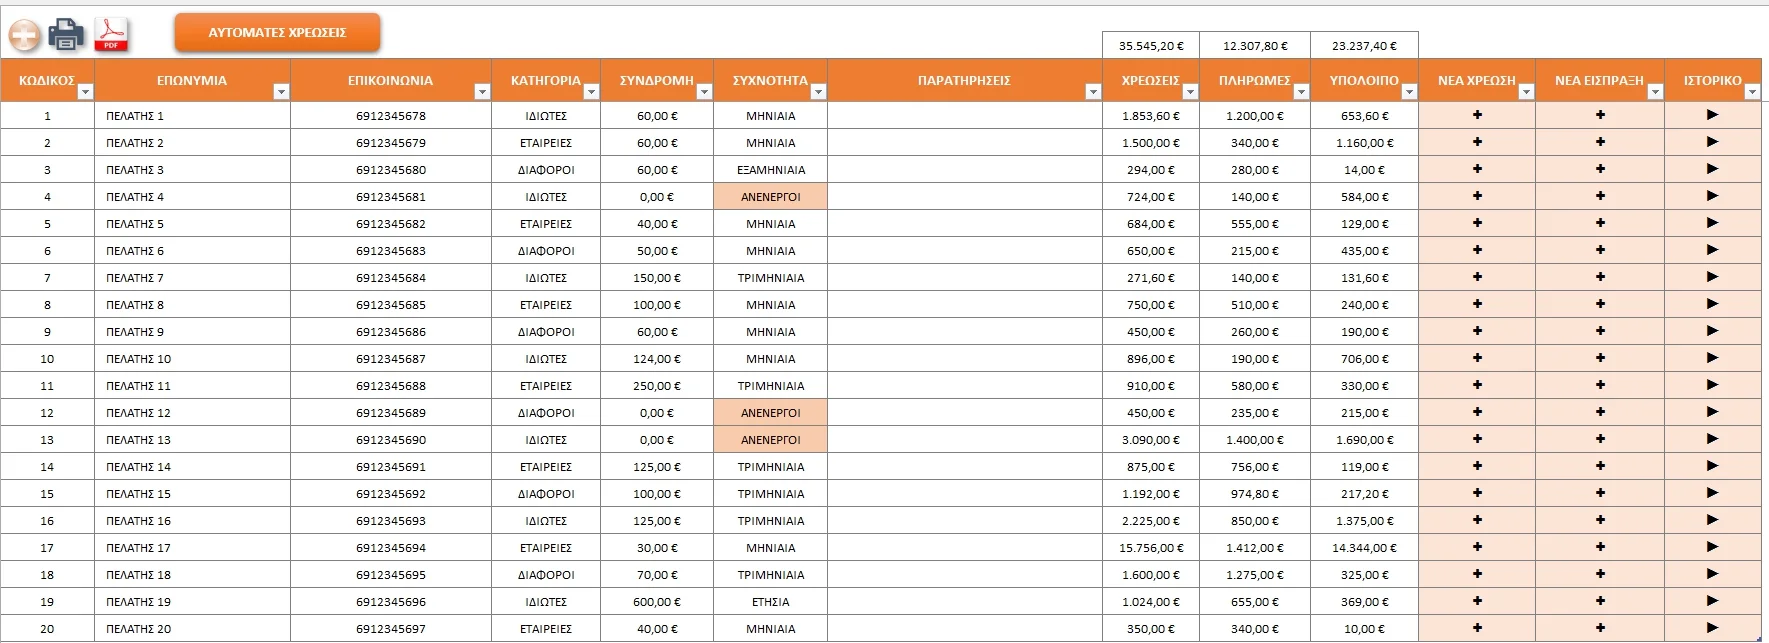Screen dimensions: 1769x643
Task: Open history for ΠΕΛΑΤΗΣ 8
Action: 1713,304
